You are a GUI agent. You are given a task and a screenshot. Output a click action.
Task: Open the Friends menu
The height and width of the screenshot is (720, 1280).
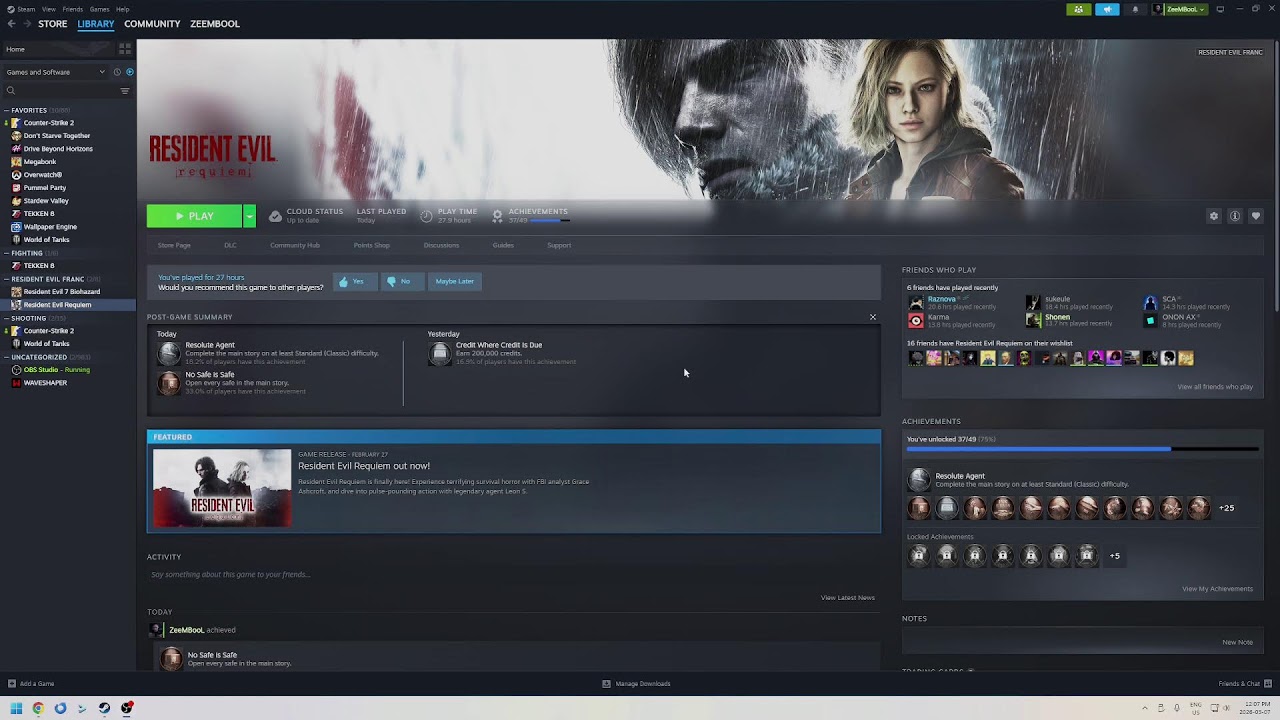coord(72,9)
